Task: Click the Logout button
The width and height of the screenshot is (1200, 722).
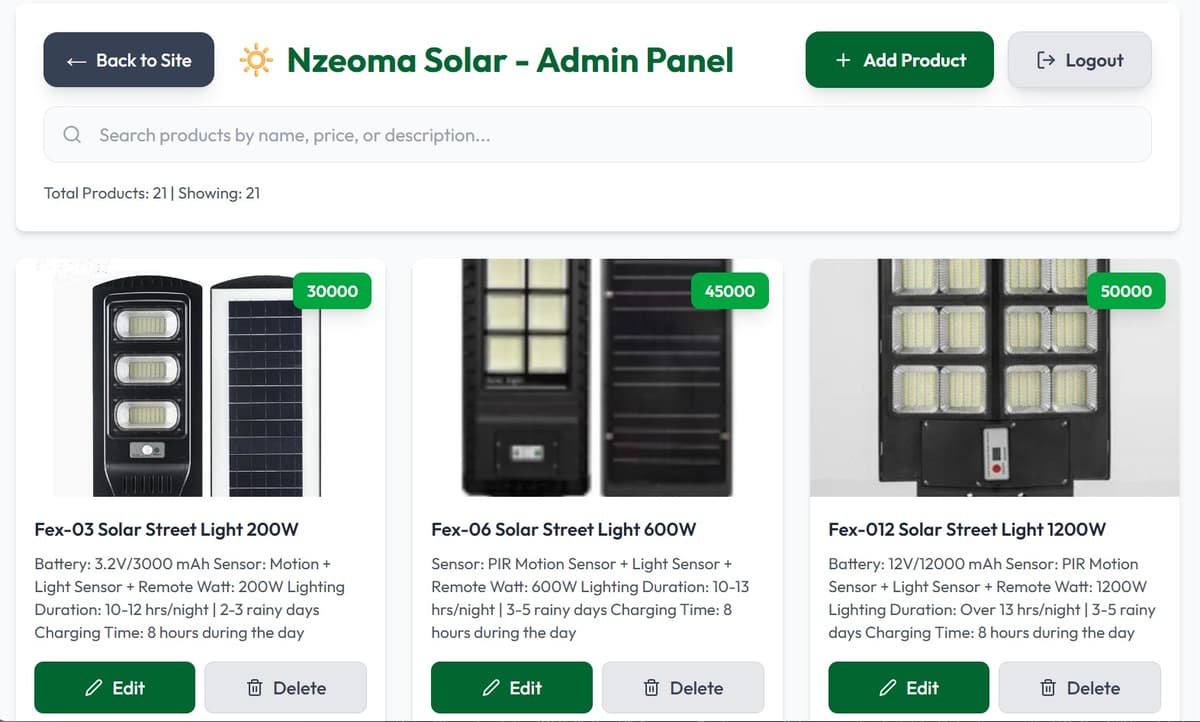Action: 1079,59
